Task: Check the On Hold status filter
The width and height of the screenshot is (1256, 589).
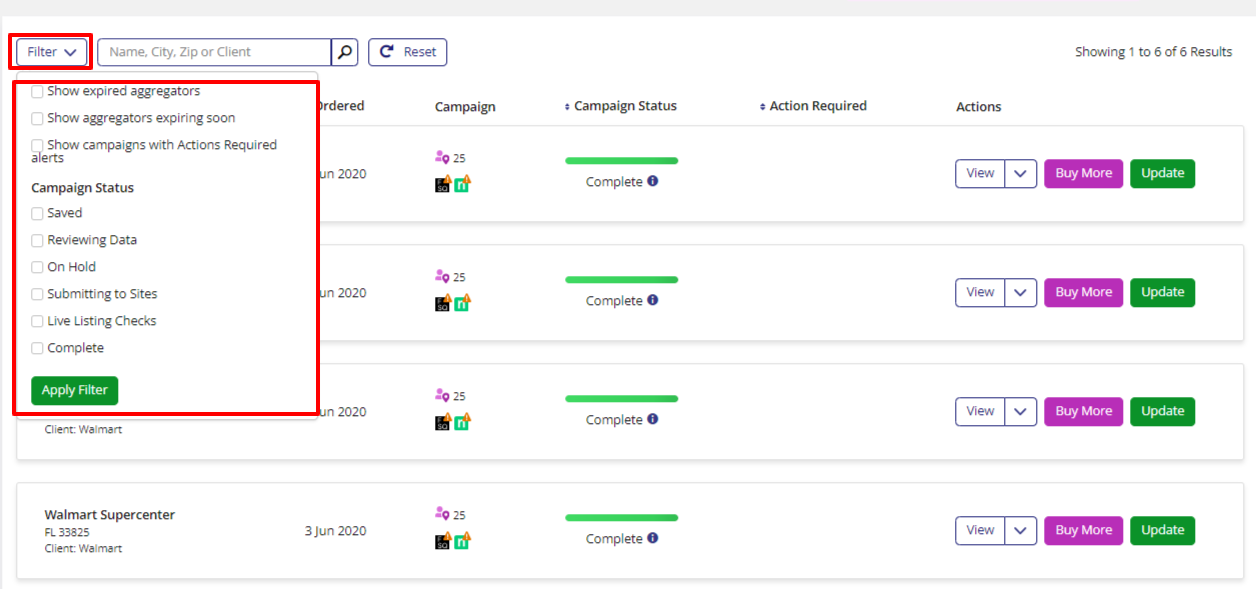Action: [37, 267]
